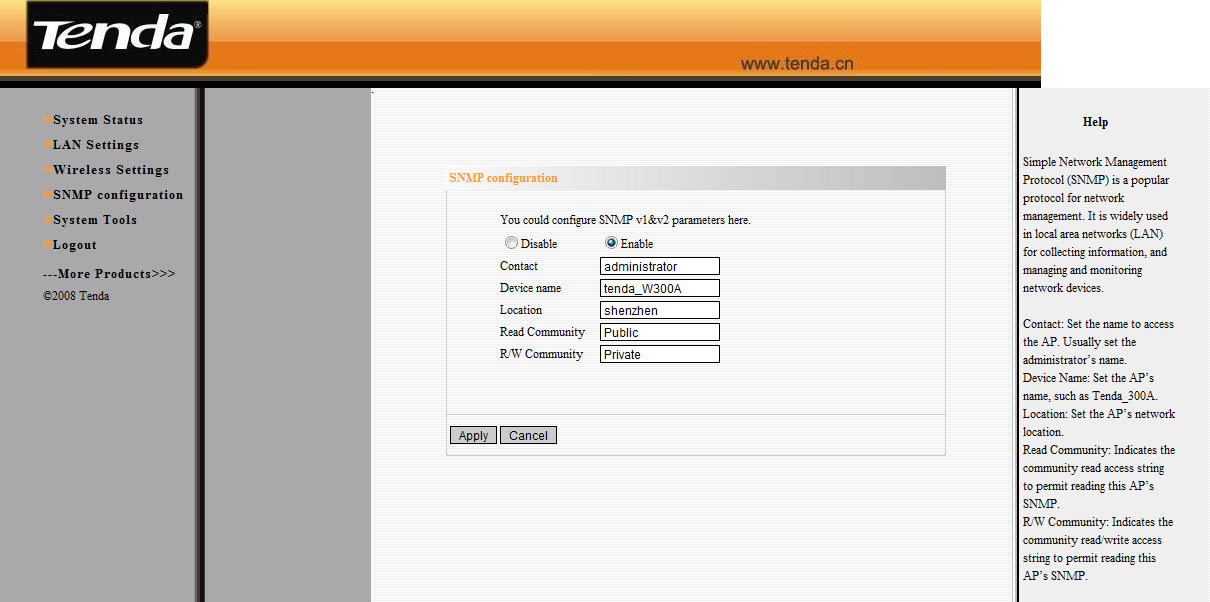The width and height of the screenshot is (1210, 602).
Task: Select SNMP configuration in sidebar
Action: click(x=117, y=195)
